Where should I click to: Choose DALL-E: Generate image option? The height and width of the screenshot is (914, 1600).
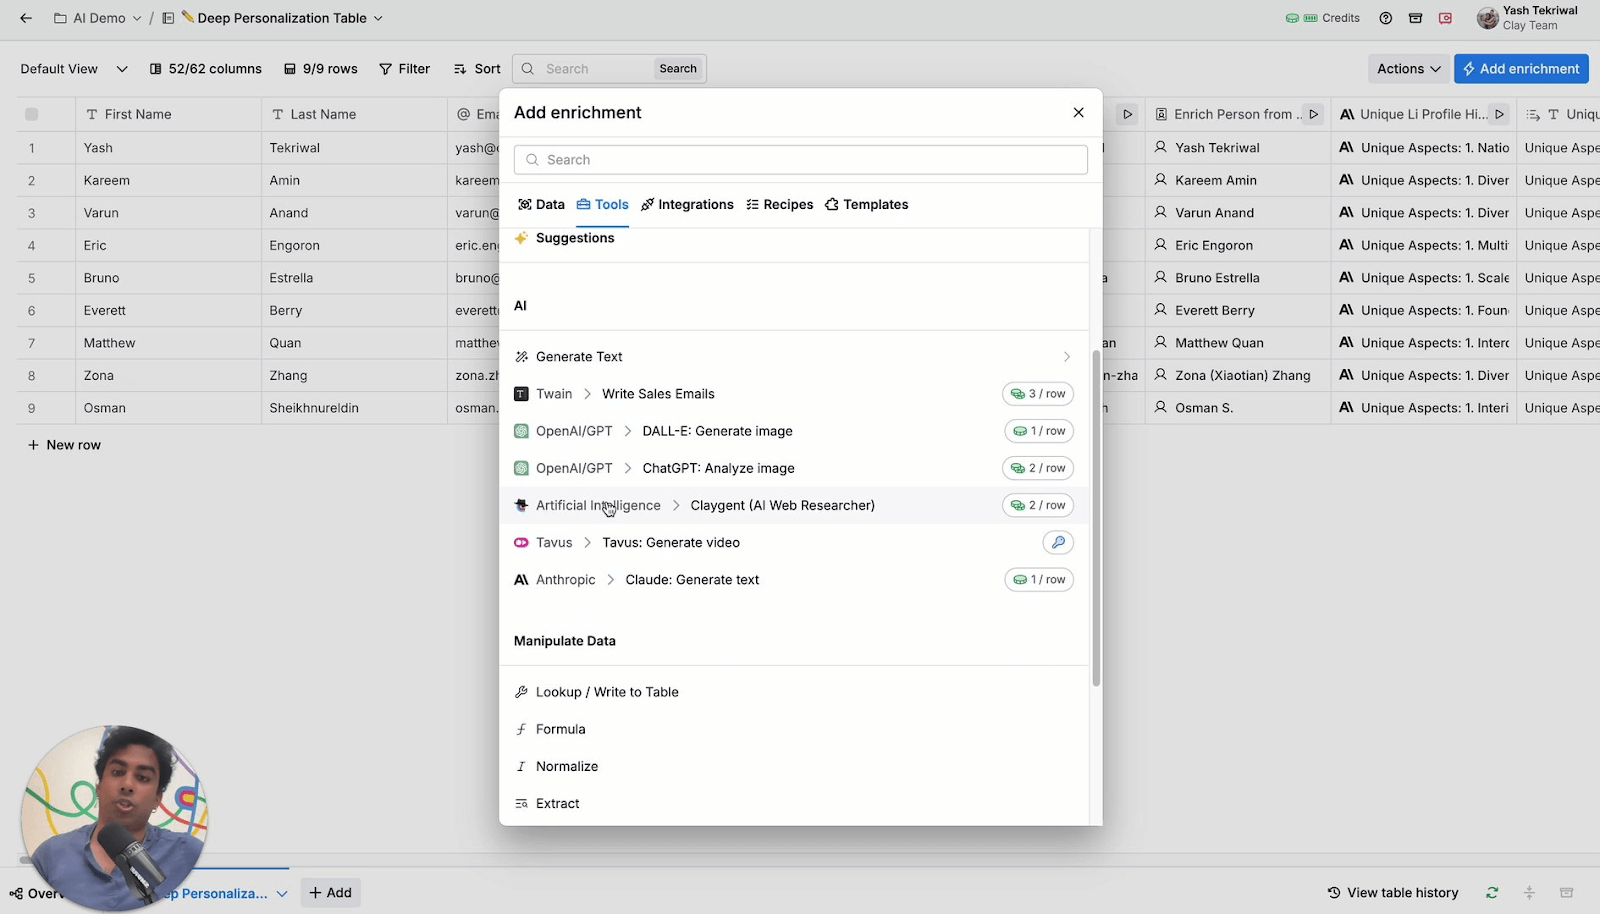(717, 431)
